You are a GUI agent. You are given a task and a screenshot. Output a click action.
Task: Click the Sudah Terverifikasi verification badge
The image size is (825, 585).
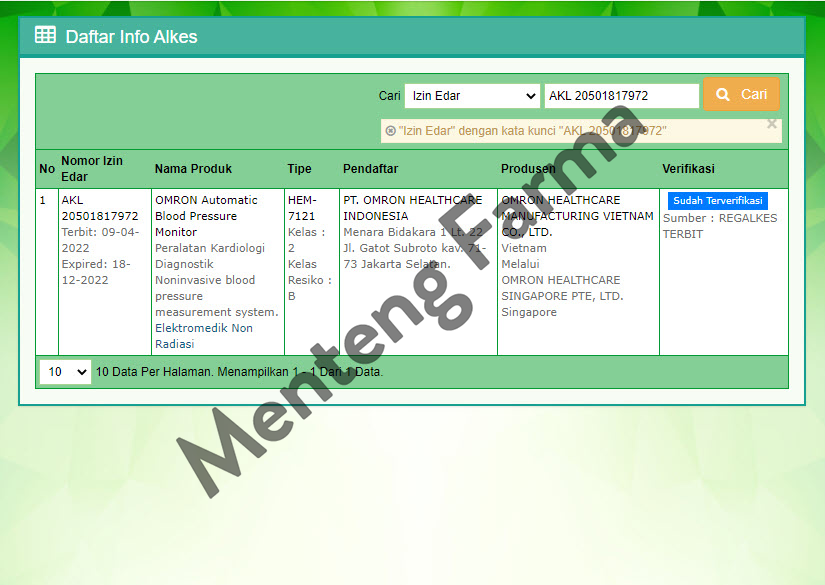717,200
